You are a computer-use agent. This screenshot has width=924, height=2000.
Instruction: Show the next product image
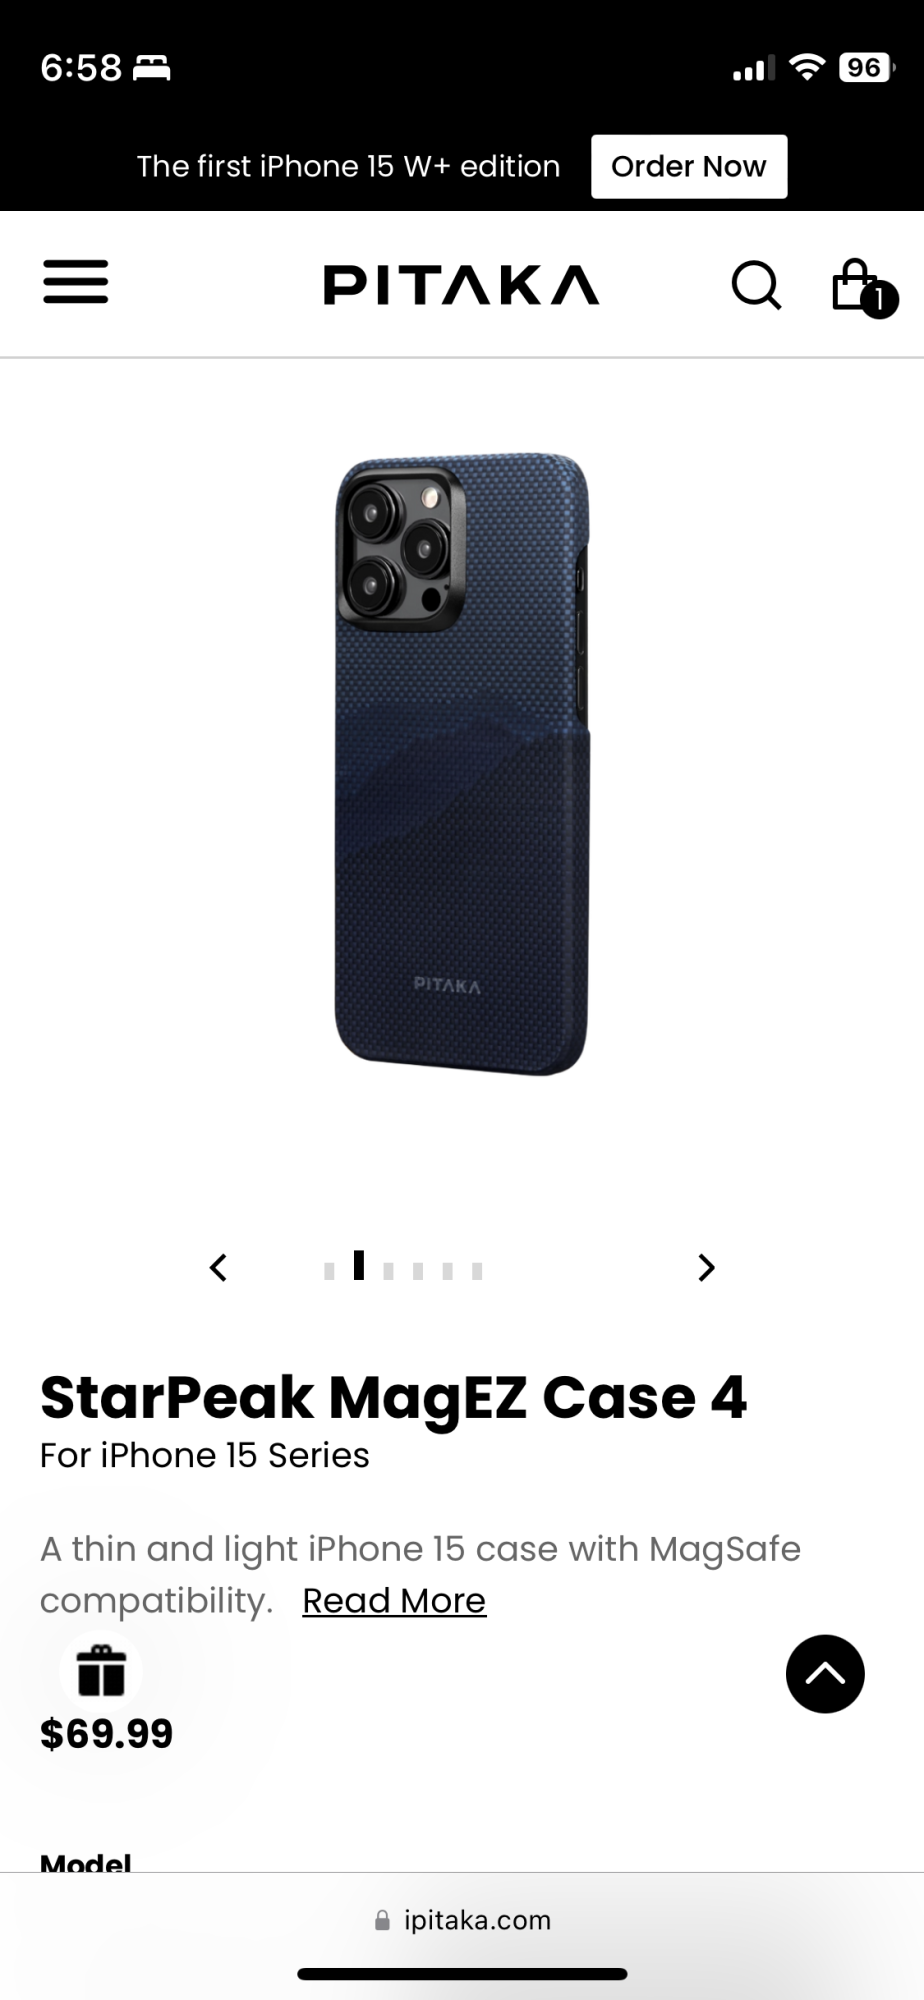[x=706, y=1268]
